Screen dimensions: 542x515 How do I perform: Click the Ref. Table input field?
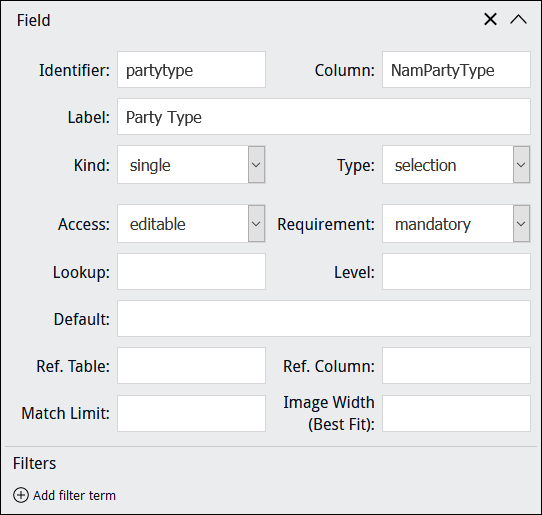click(191, 366)
